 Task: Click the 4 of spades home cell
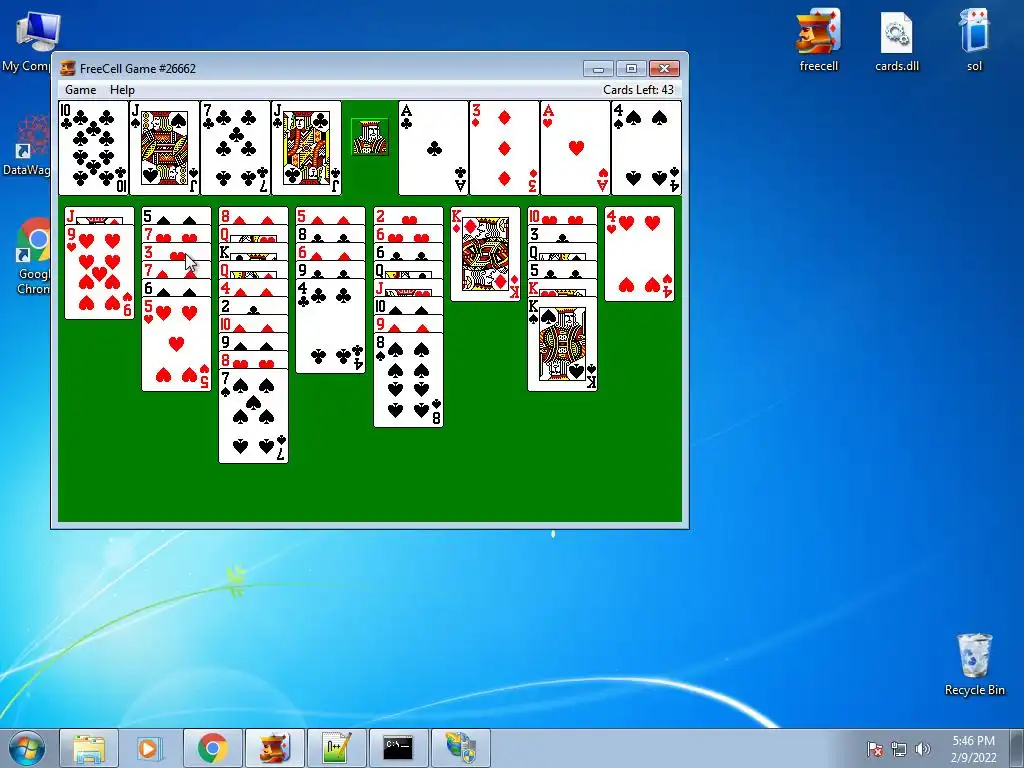pyautogui.click(x=647, y=148)
